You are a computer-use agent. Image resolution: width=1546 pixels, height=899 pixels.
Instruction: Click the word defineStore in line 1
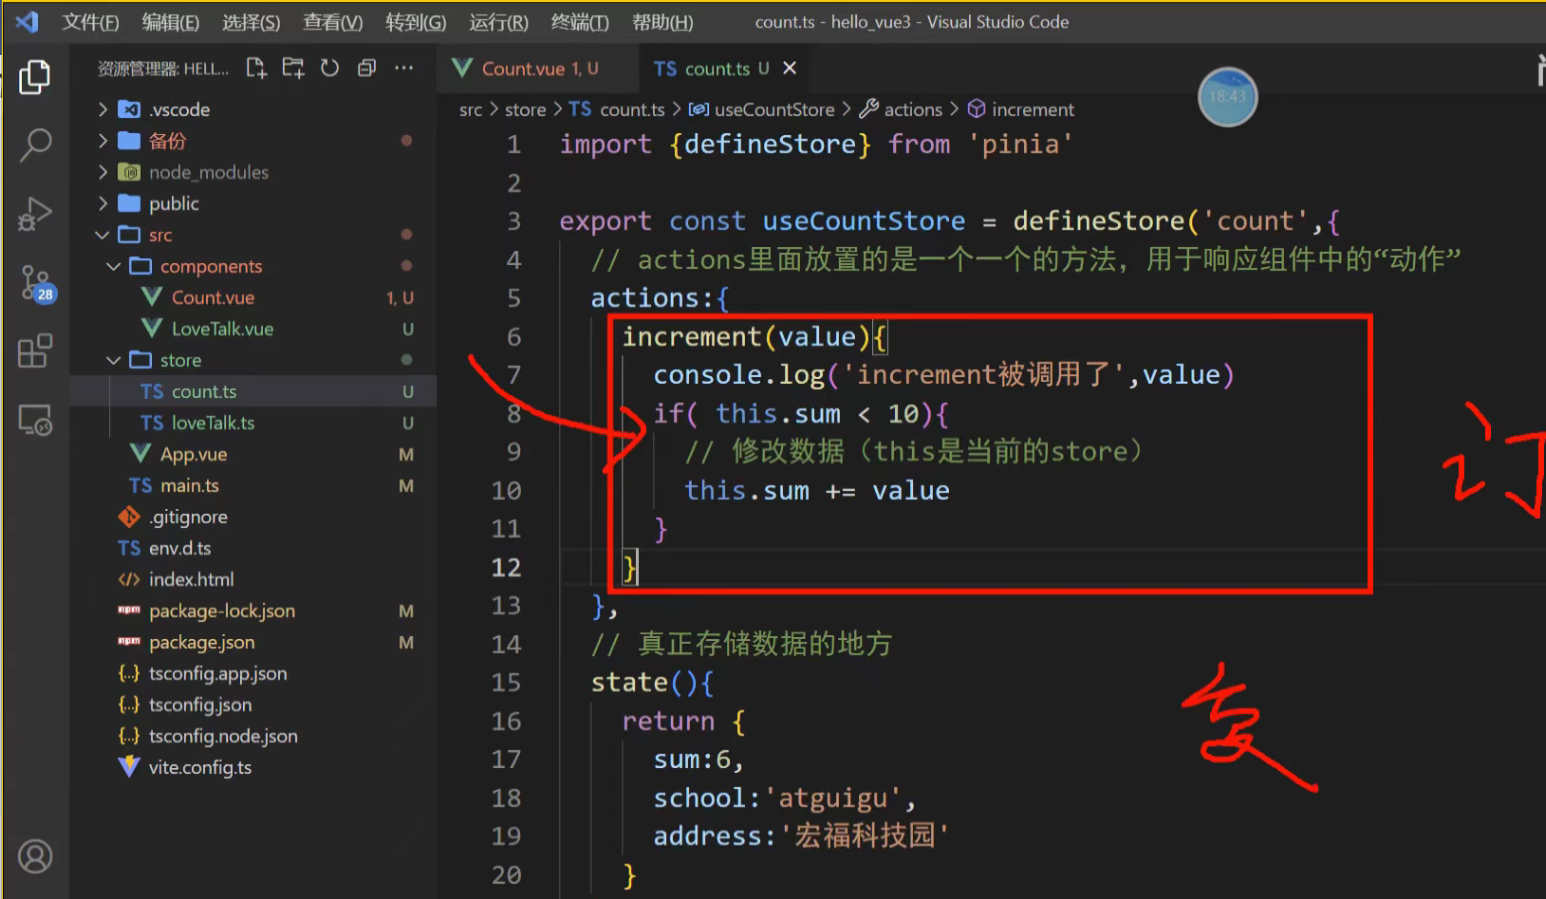pyautogui.click(x=770, y=145)
